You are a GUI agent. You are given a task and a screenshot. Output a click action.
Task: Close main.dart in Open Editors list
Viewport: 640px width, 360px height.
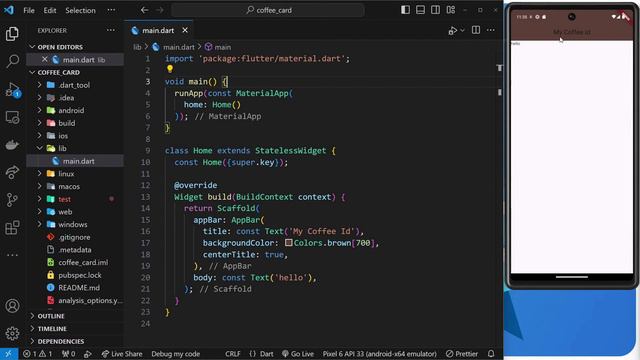click(44, 60)
